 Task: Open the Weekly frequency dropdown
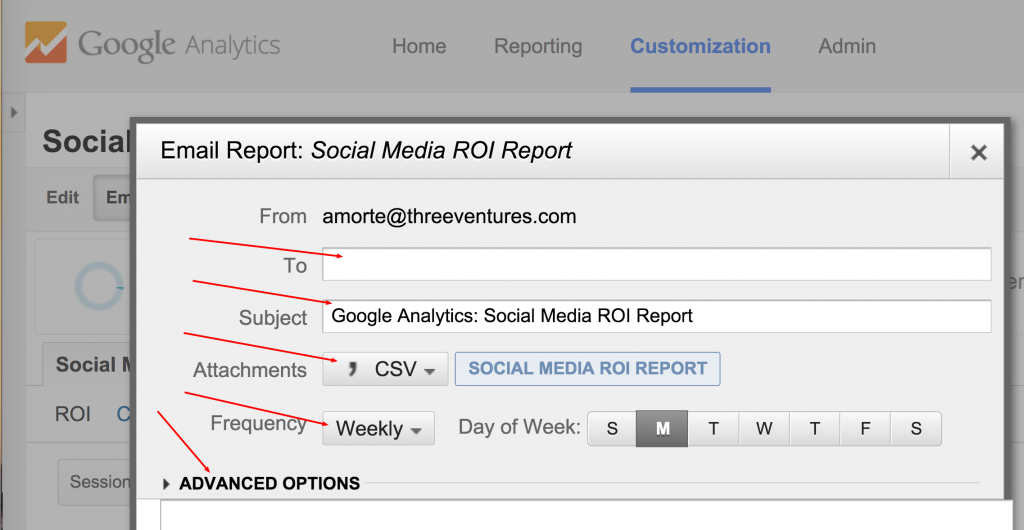pyautogui.click(x=378, y=428)
